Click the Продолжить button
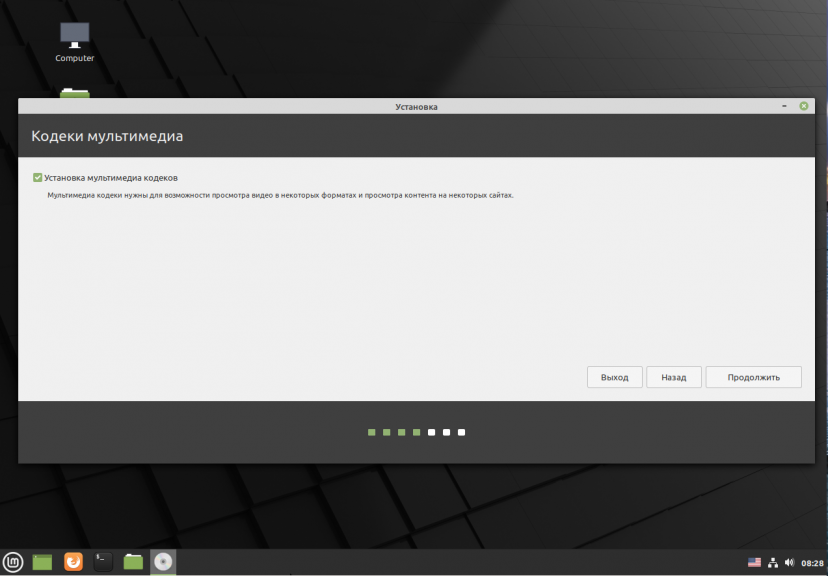Image resolution: width=828 pixels, height=576 pixels. point(754,377)
